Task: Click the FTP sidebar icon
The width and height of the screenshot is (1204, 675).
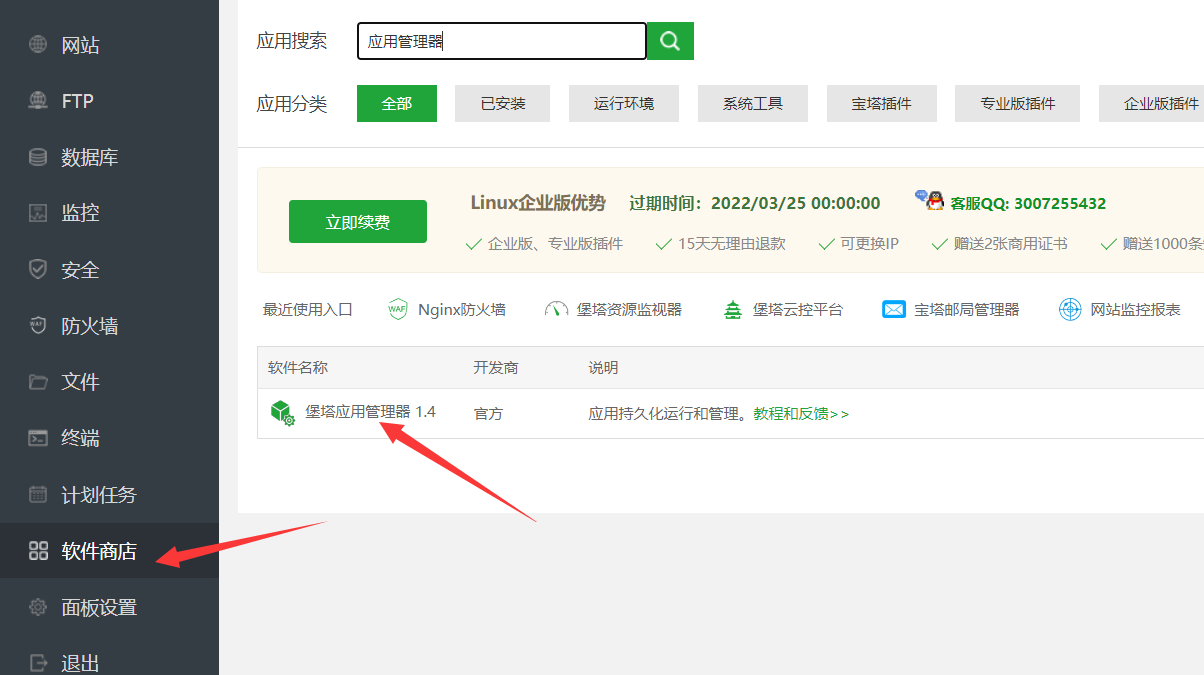Action: pyautogui.click(x=38, y=101)
